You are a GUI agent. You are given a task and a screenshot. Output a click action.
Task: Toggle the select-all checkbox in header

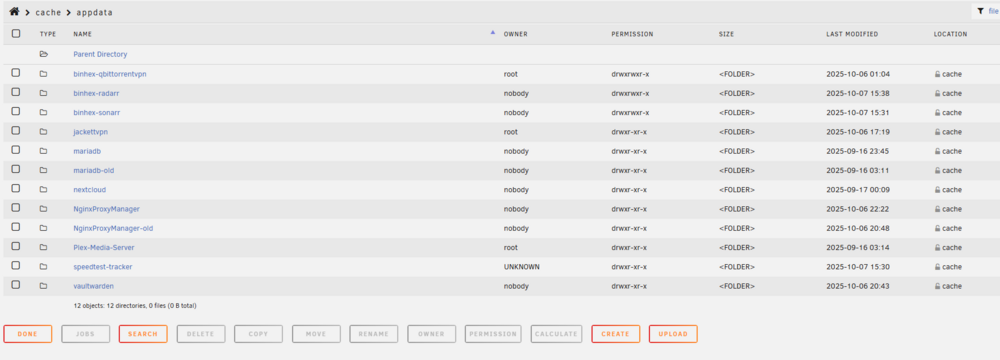click(16, 34)
